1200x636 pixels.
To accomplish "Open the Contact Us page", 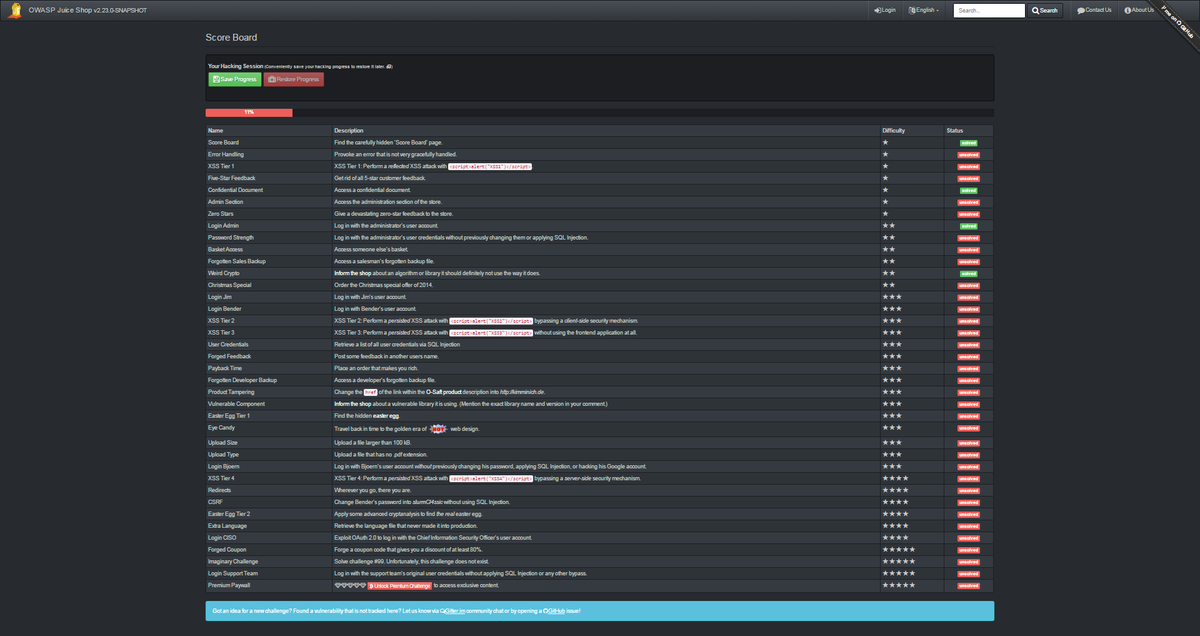I will (1094, 10).
